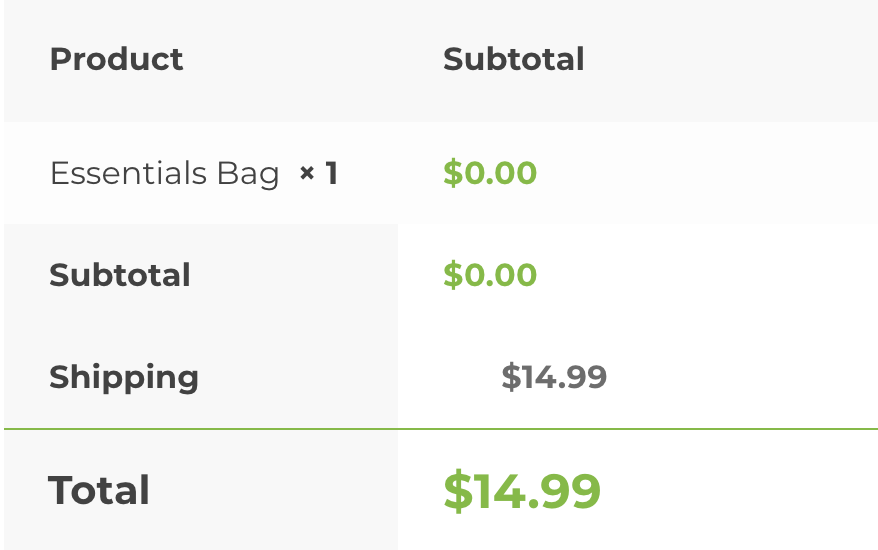This screenshot has width=878, height=550.
Task: Click the dollar sign in Subtotal row amount
Action: (x=451, y=275)
